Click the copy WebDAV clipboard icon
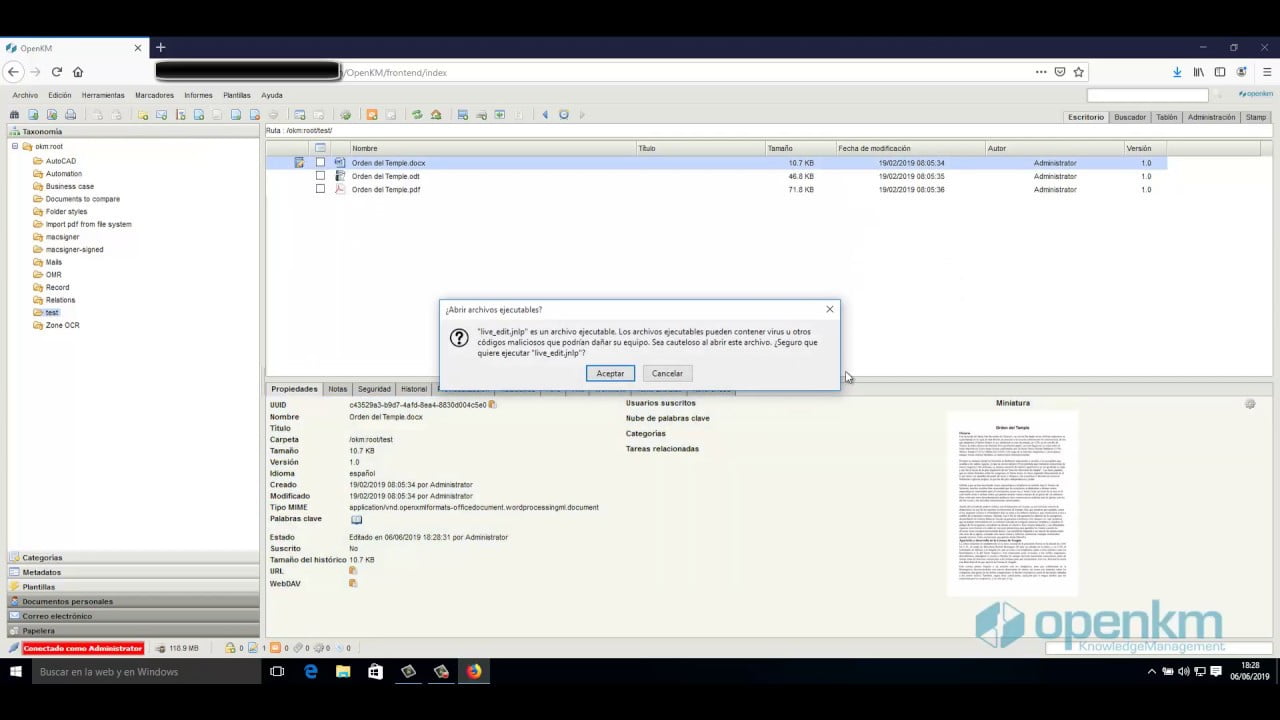This screenshot has width=1280, height=720. [352, 583]
